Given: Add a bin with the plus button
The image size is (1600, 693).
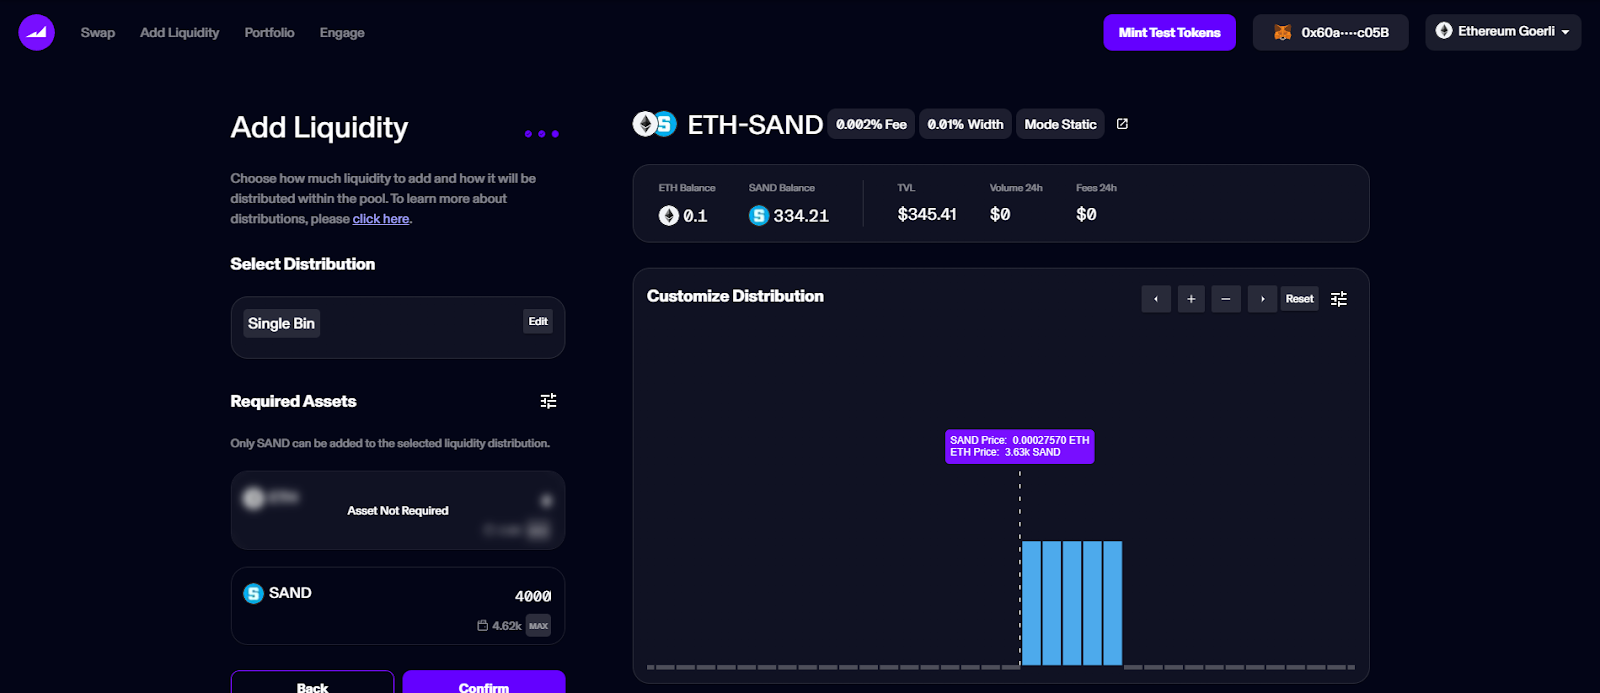Looking at the screenshot, I should point(1191,299).
